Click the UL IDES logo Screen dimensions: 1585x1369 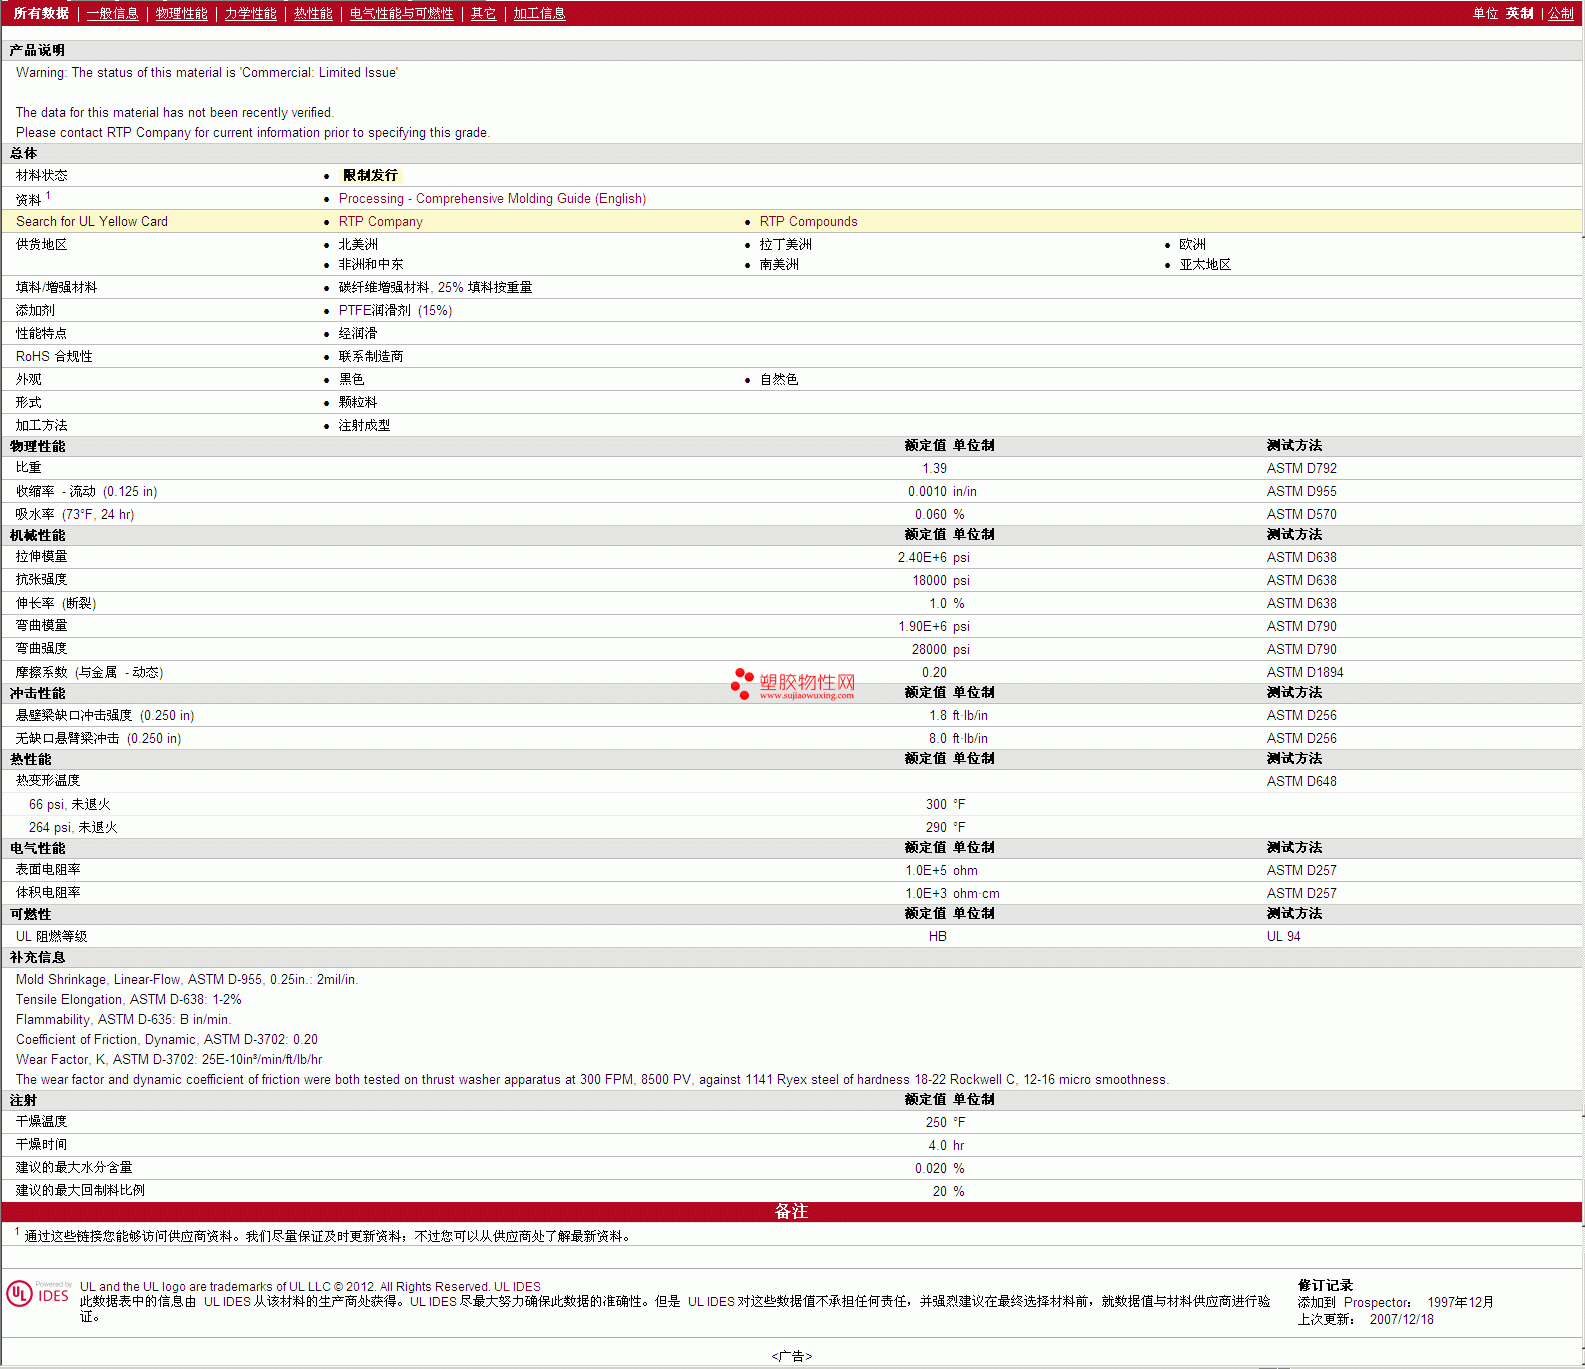(38, 1294)
